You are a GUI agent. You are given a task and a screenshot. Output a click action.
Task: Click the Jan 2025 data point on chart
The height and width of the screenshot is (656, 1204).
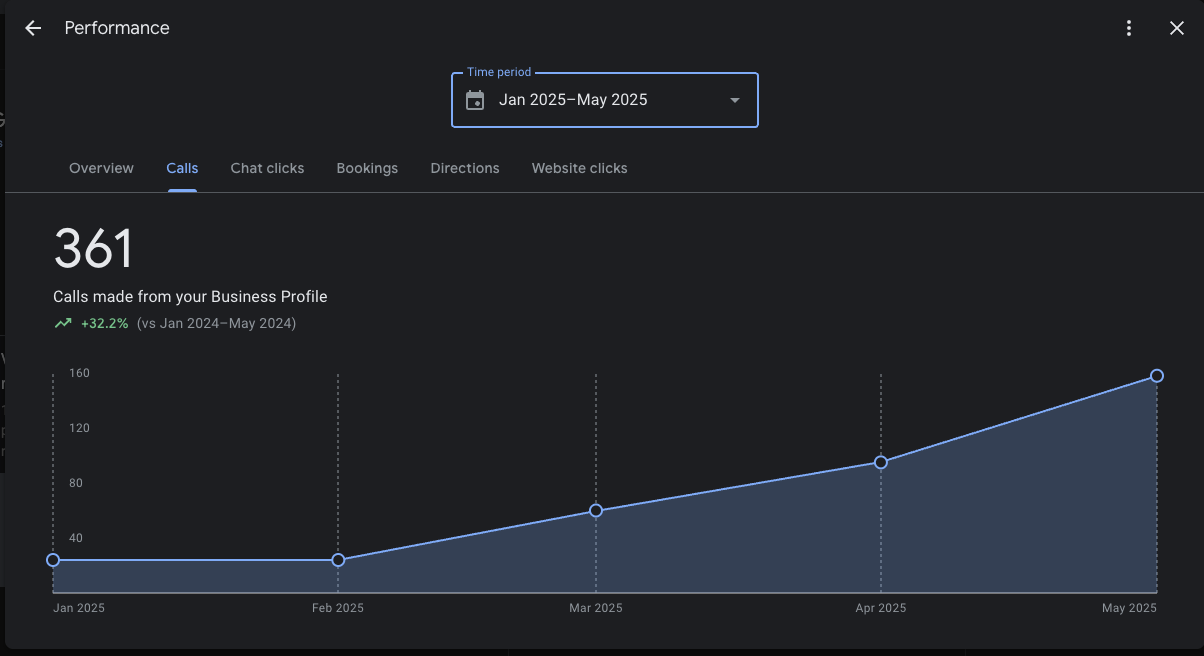[x=53, y=560]
